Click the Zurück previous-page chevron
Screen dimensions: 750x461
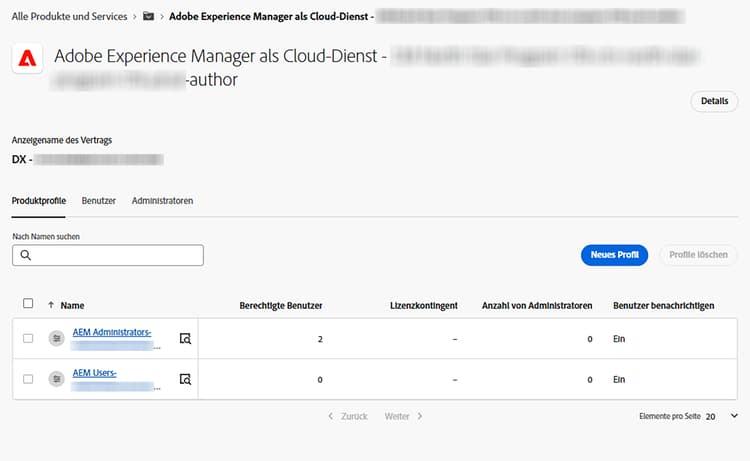click(331, 416)
